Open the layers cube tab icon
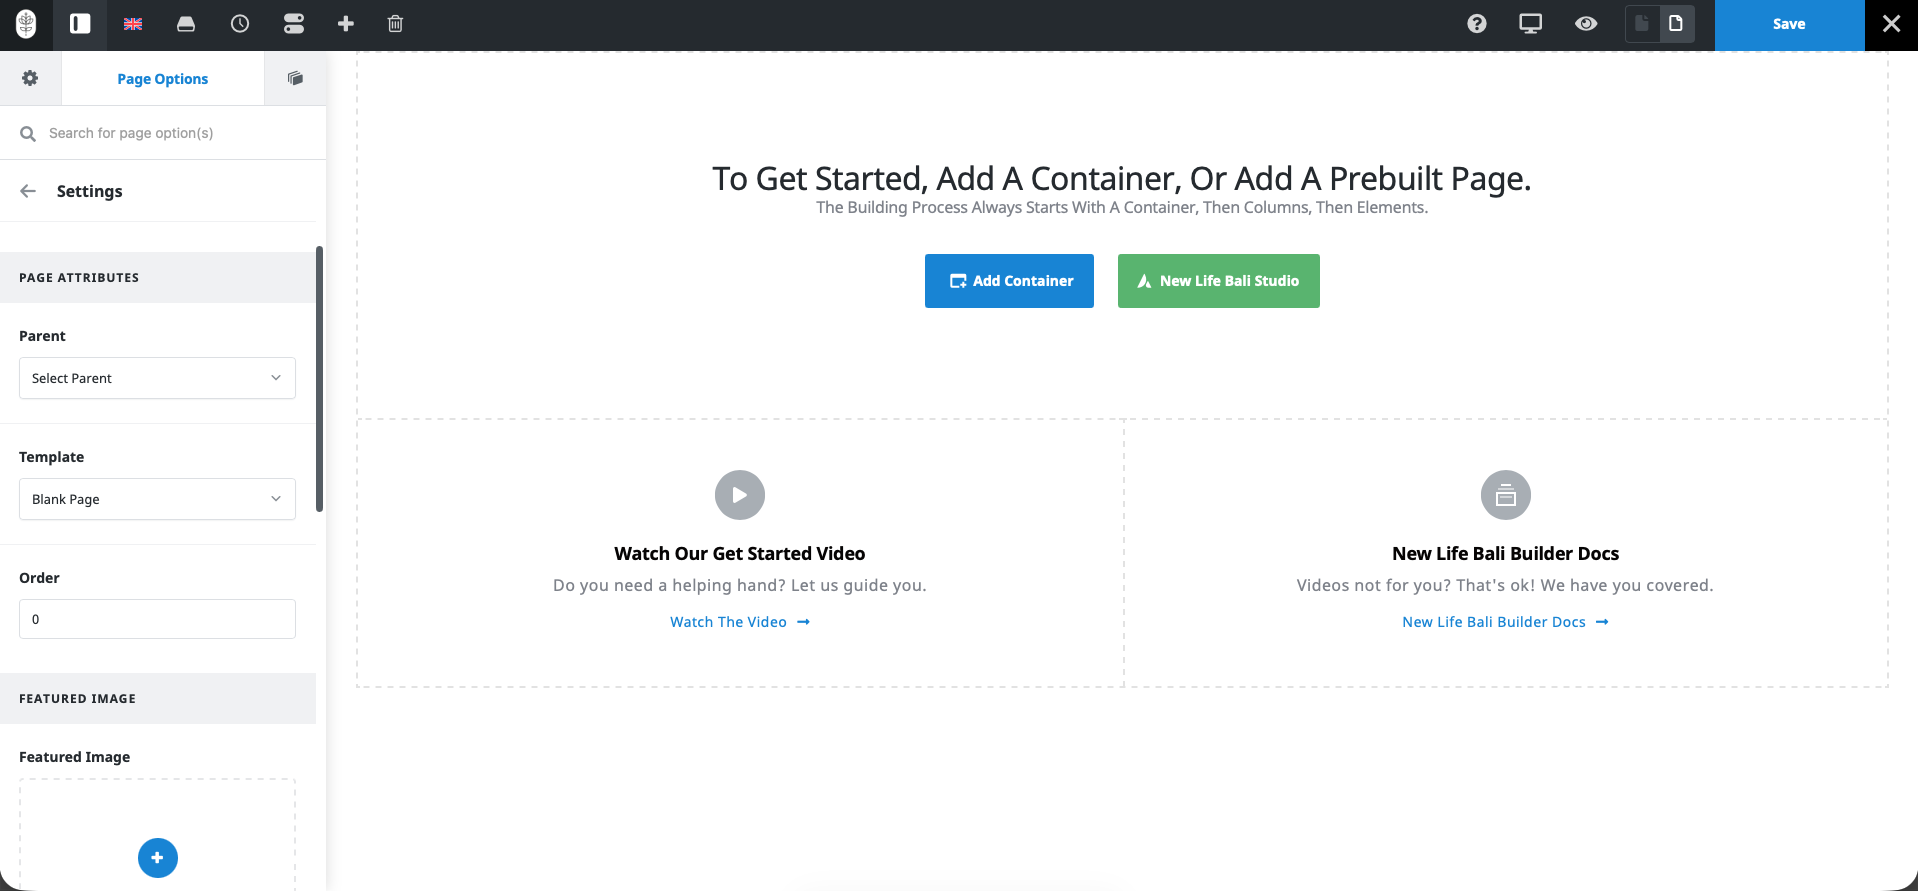 tap(295, 78)
